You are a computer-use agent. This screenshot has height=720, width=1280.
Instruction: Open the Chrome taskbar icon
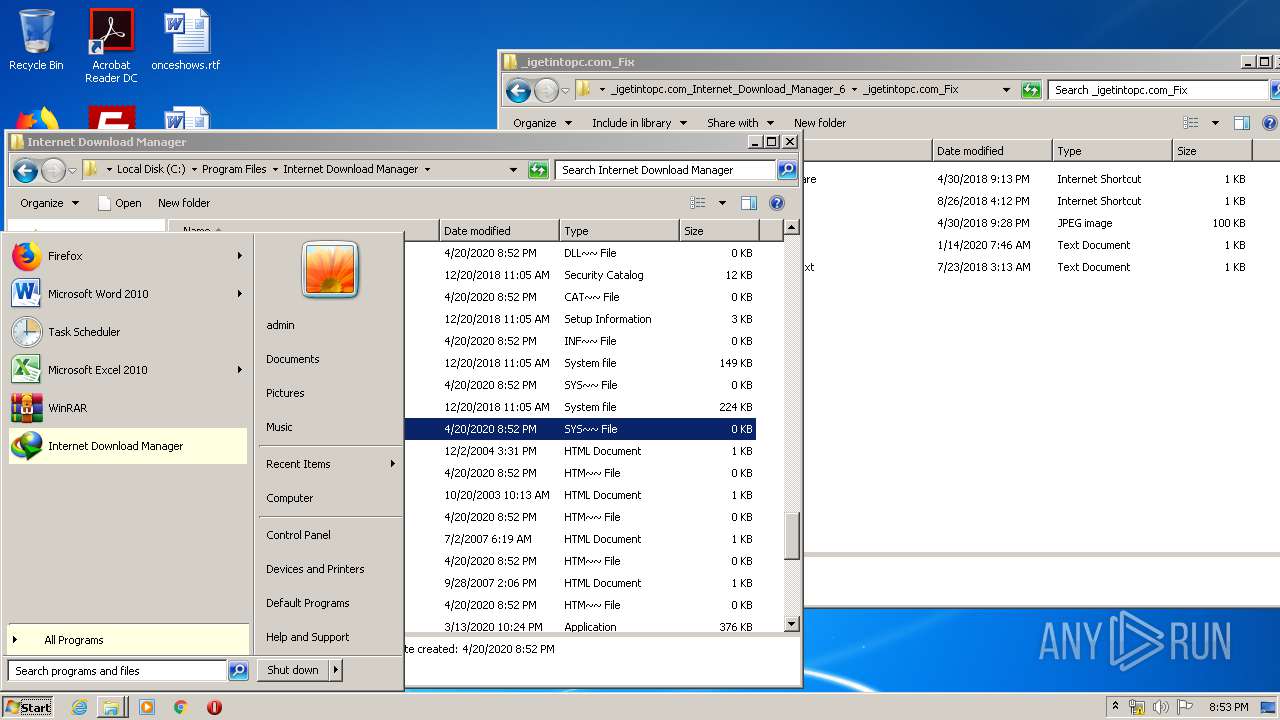tap(180, 707)
